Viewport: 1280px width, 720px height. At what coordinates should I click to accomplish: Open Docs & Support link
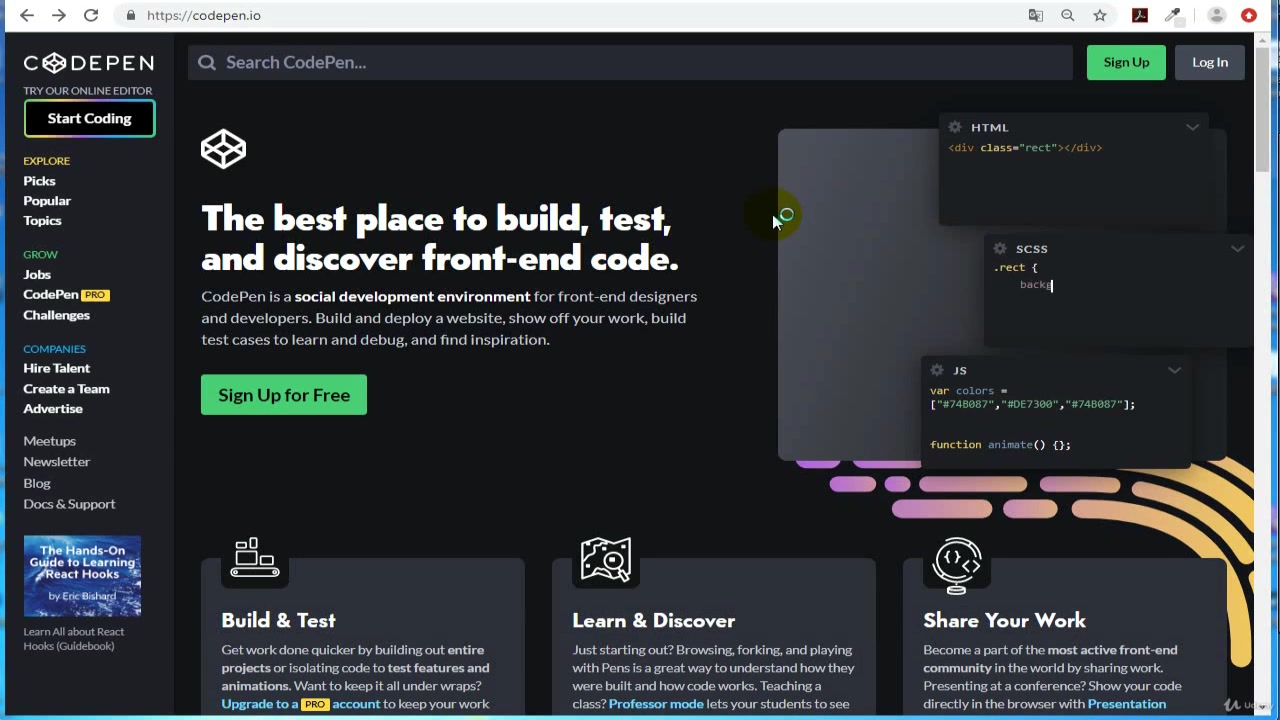[x=69, y=504]
